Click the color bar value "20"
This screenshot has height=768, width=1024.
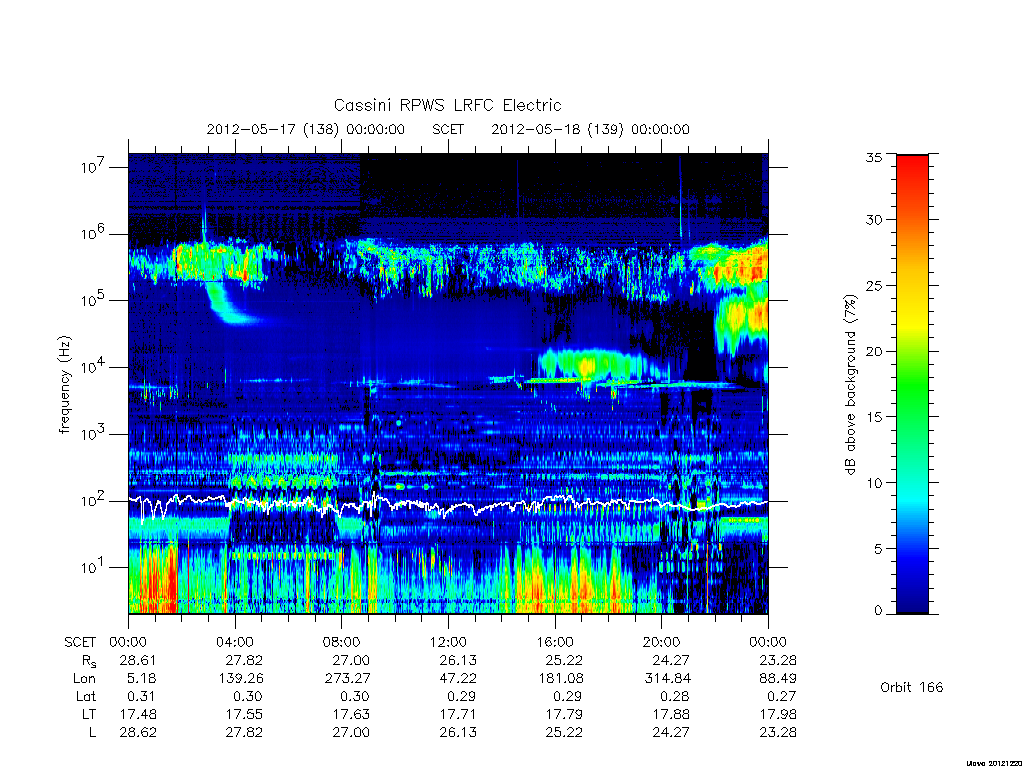point(873,351)
